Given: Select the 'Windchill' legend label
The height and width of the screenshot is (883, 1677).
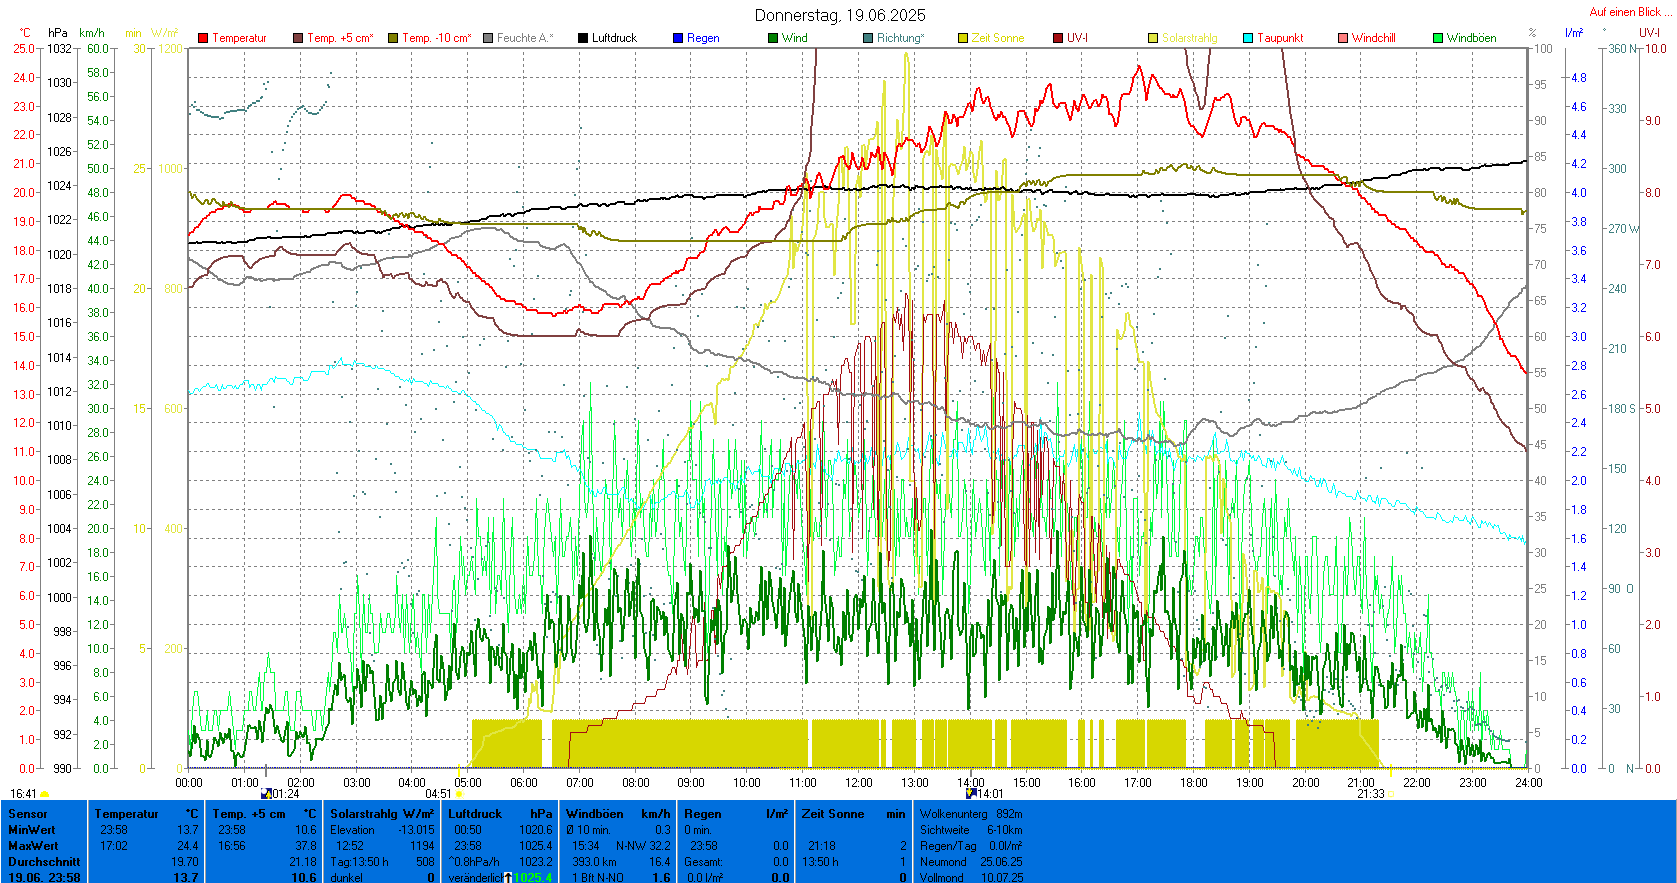Looking at the screenshot, I should pyautogui.click(x=1373, y=38).
